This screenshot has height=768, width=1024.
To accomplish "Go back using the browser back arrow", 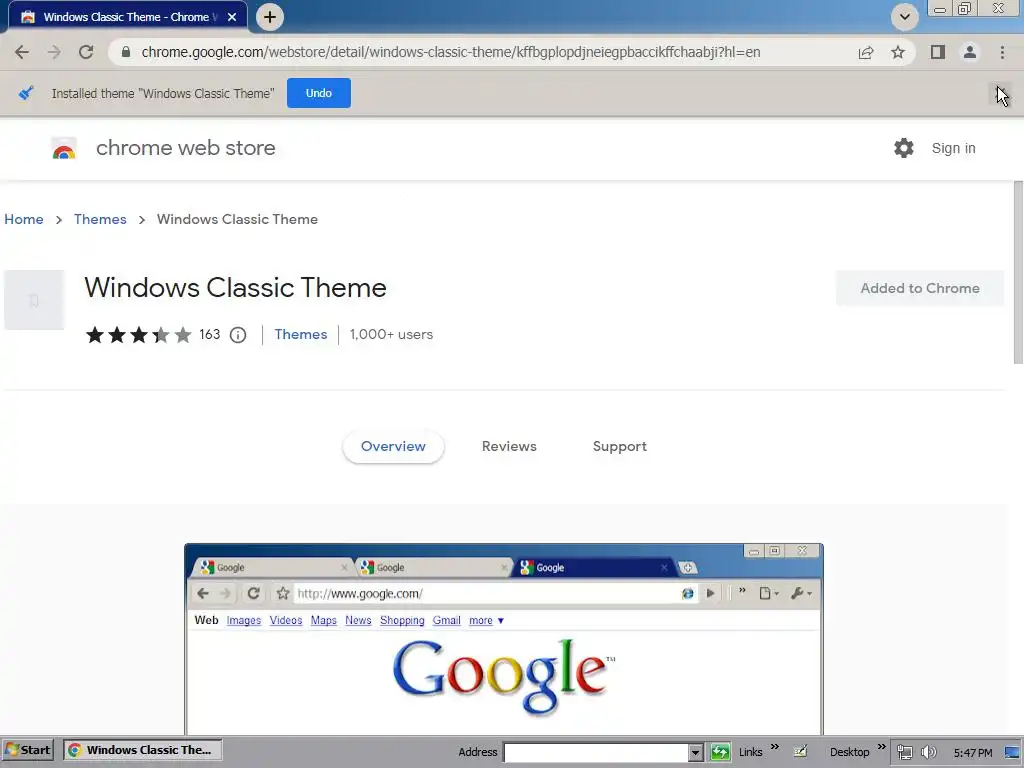I will 22,52.
